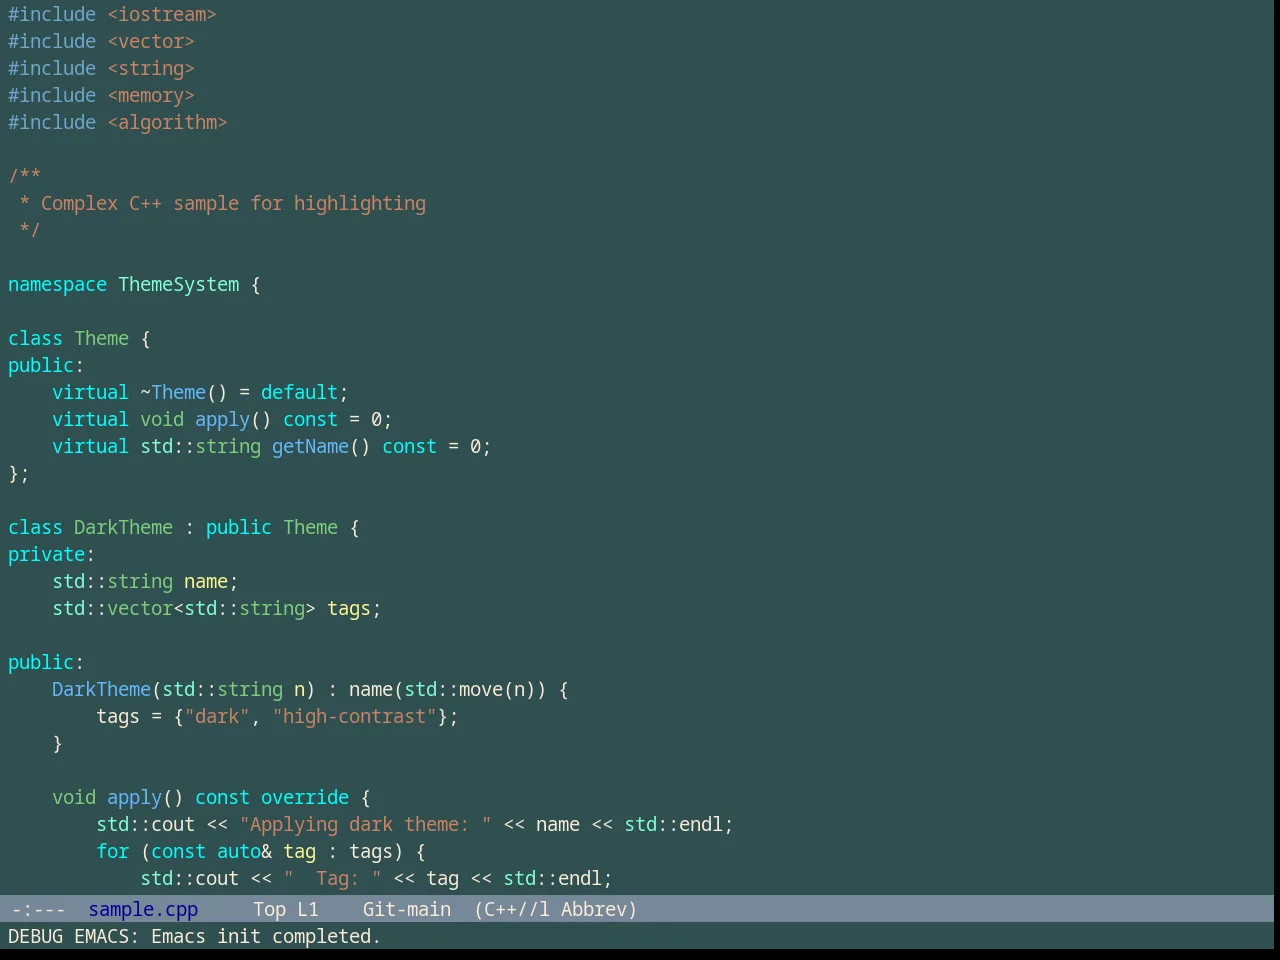
Task: Click the L1 line number indicator
Action: pyautogui.click(x=308, y=909)
